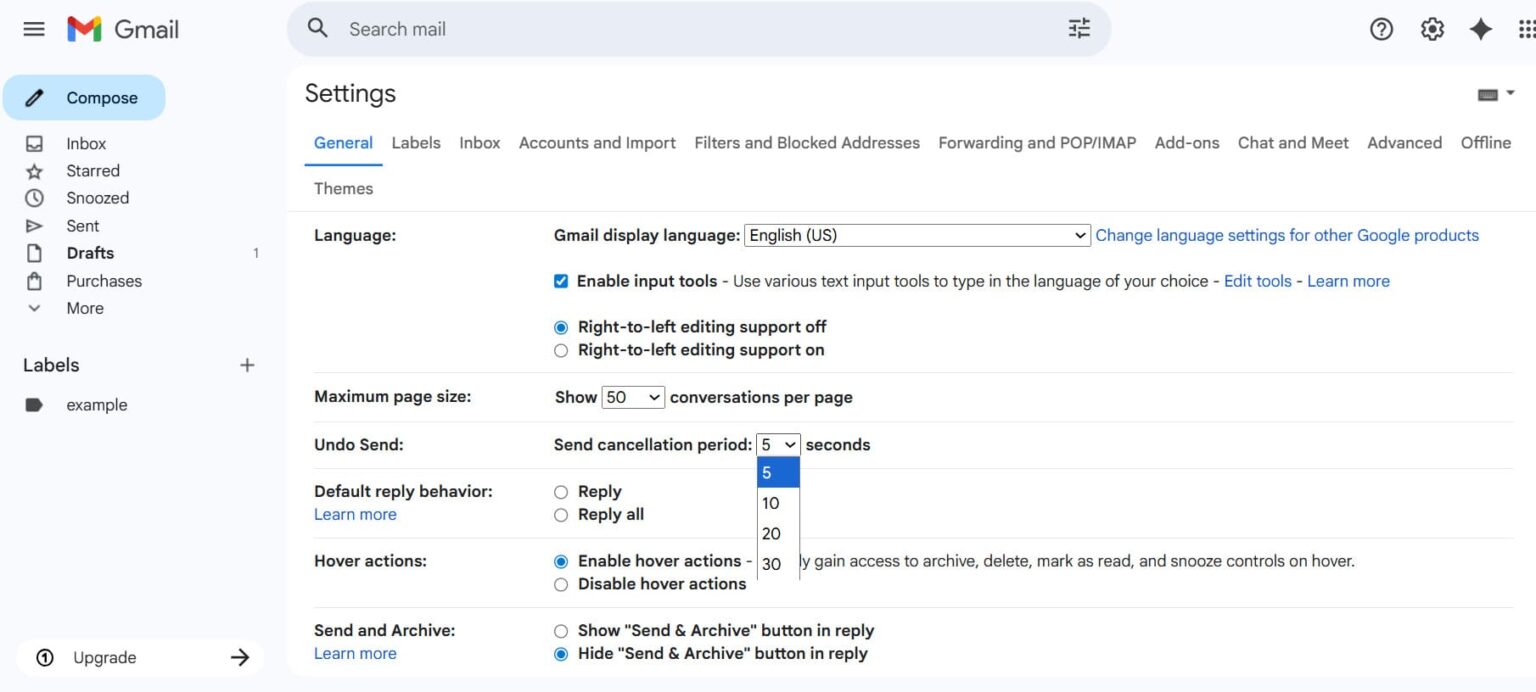Expand the More section in sidebar

[x=84, y=307]
